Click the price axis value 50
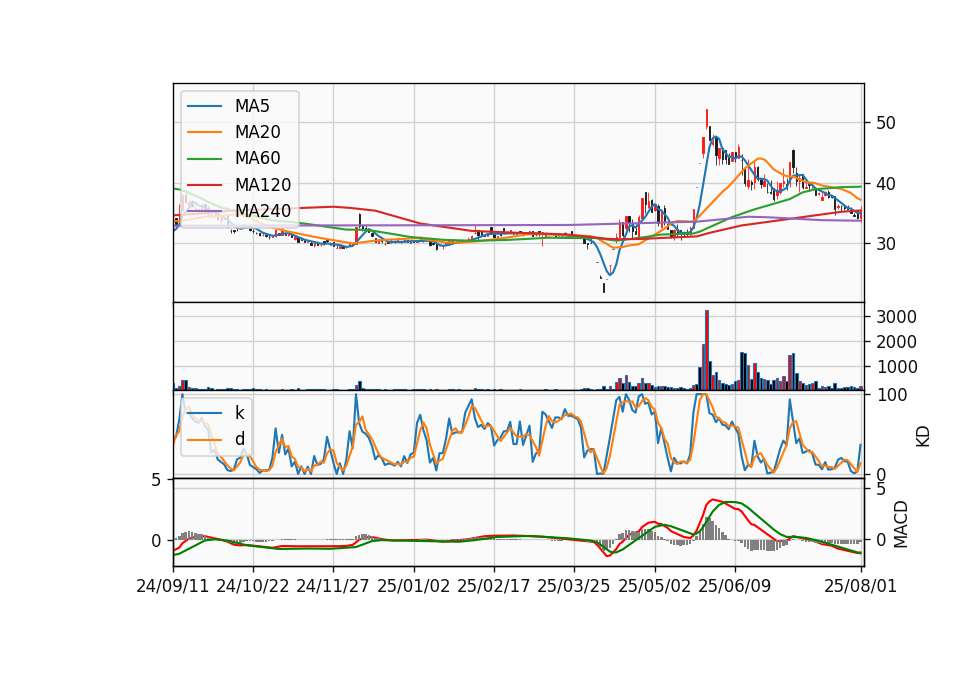 point(886,123)
